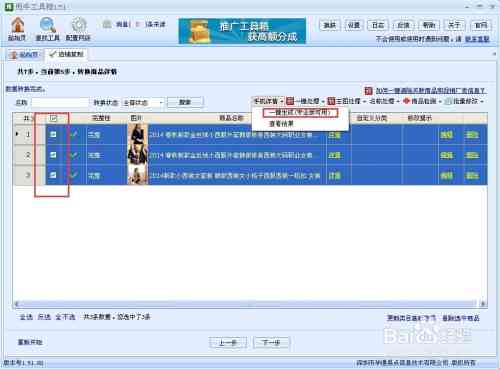
Task: Open the promotion info hyperlink above toolbar
Action: (430, 91)
